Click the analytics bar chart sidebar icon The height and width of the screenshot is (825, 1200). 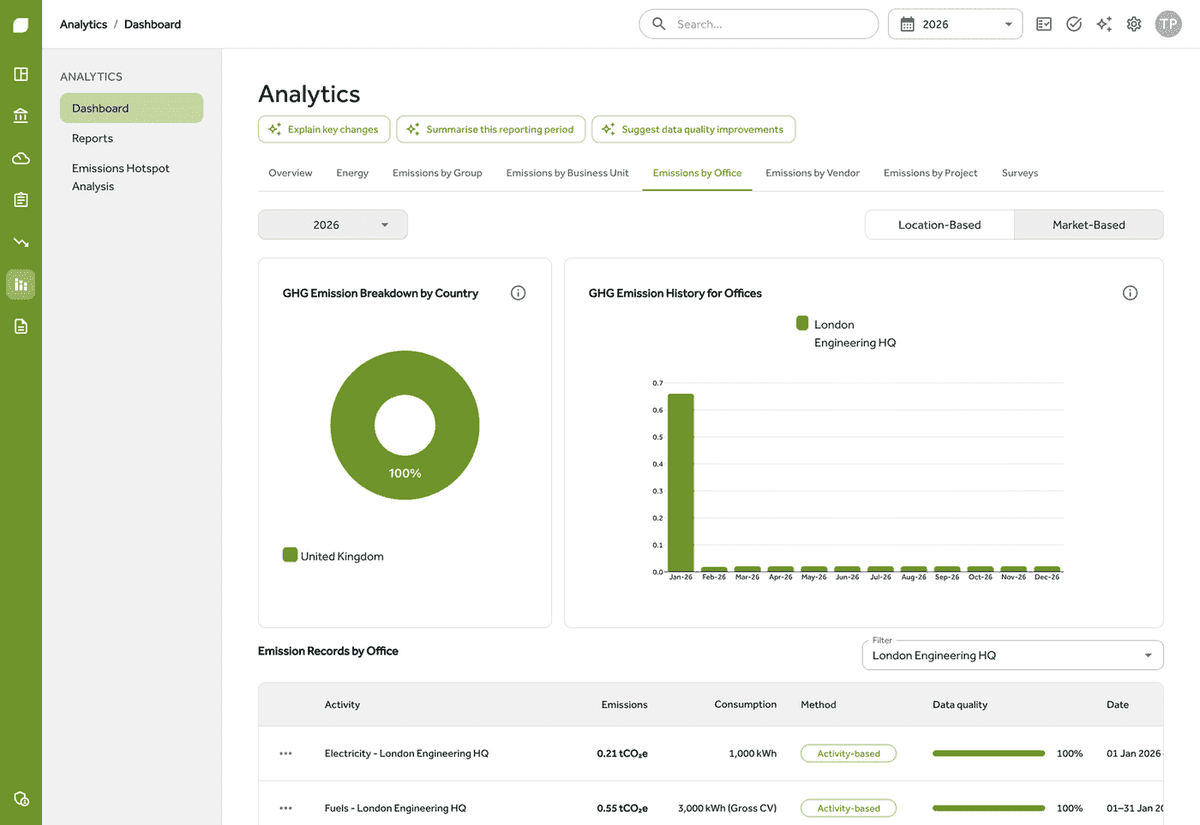[x=21, y=285]
